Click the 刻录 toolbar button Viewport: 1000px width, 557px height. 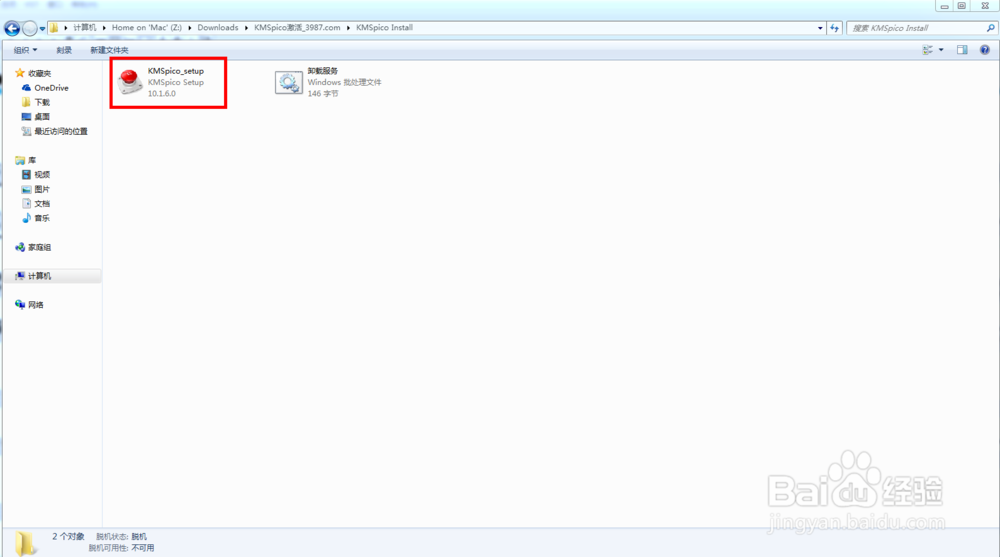click(x=64, y=50)
